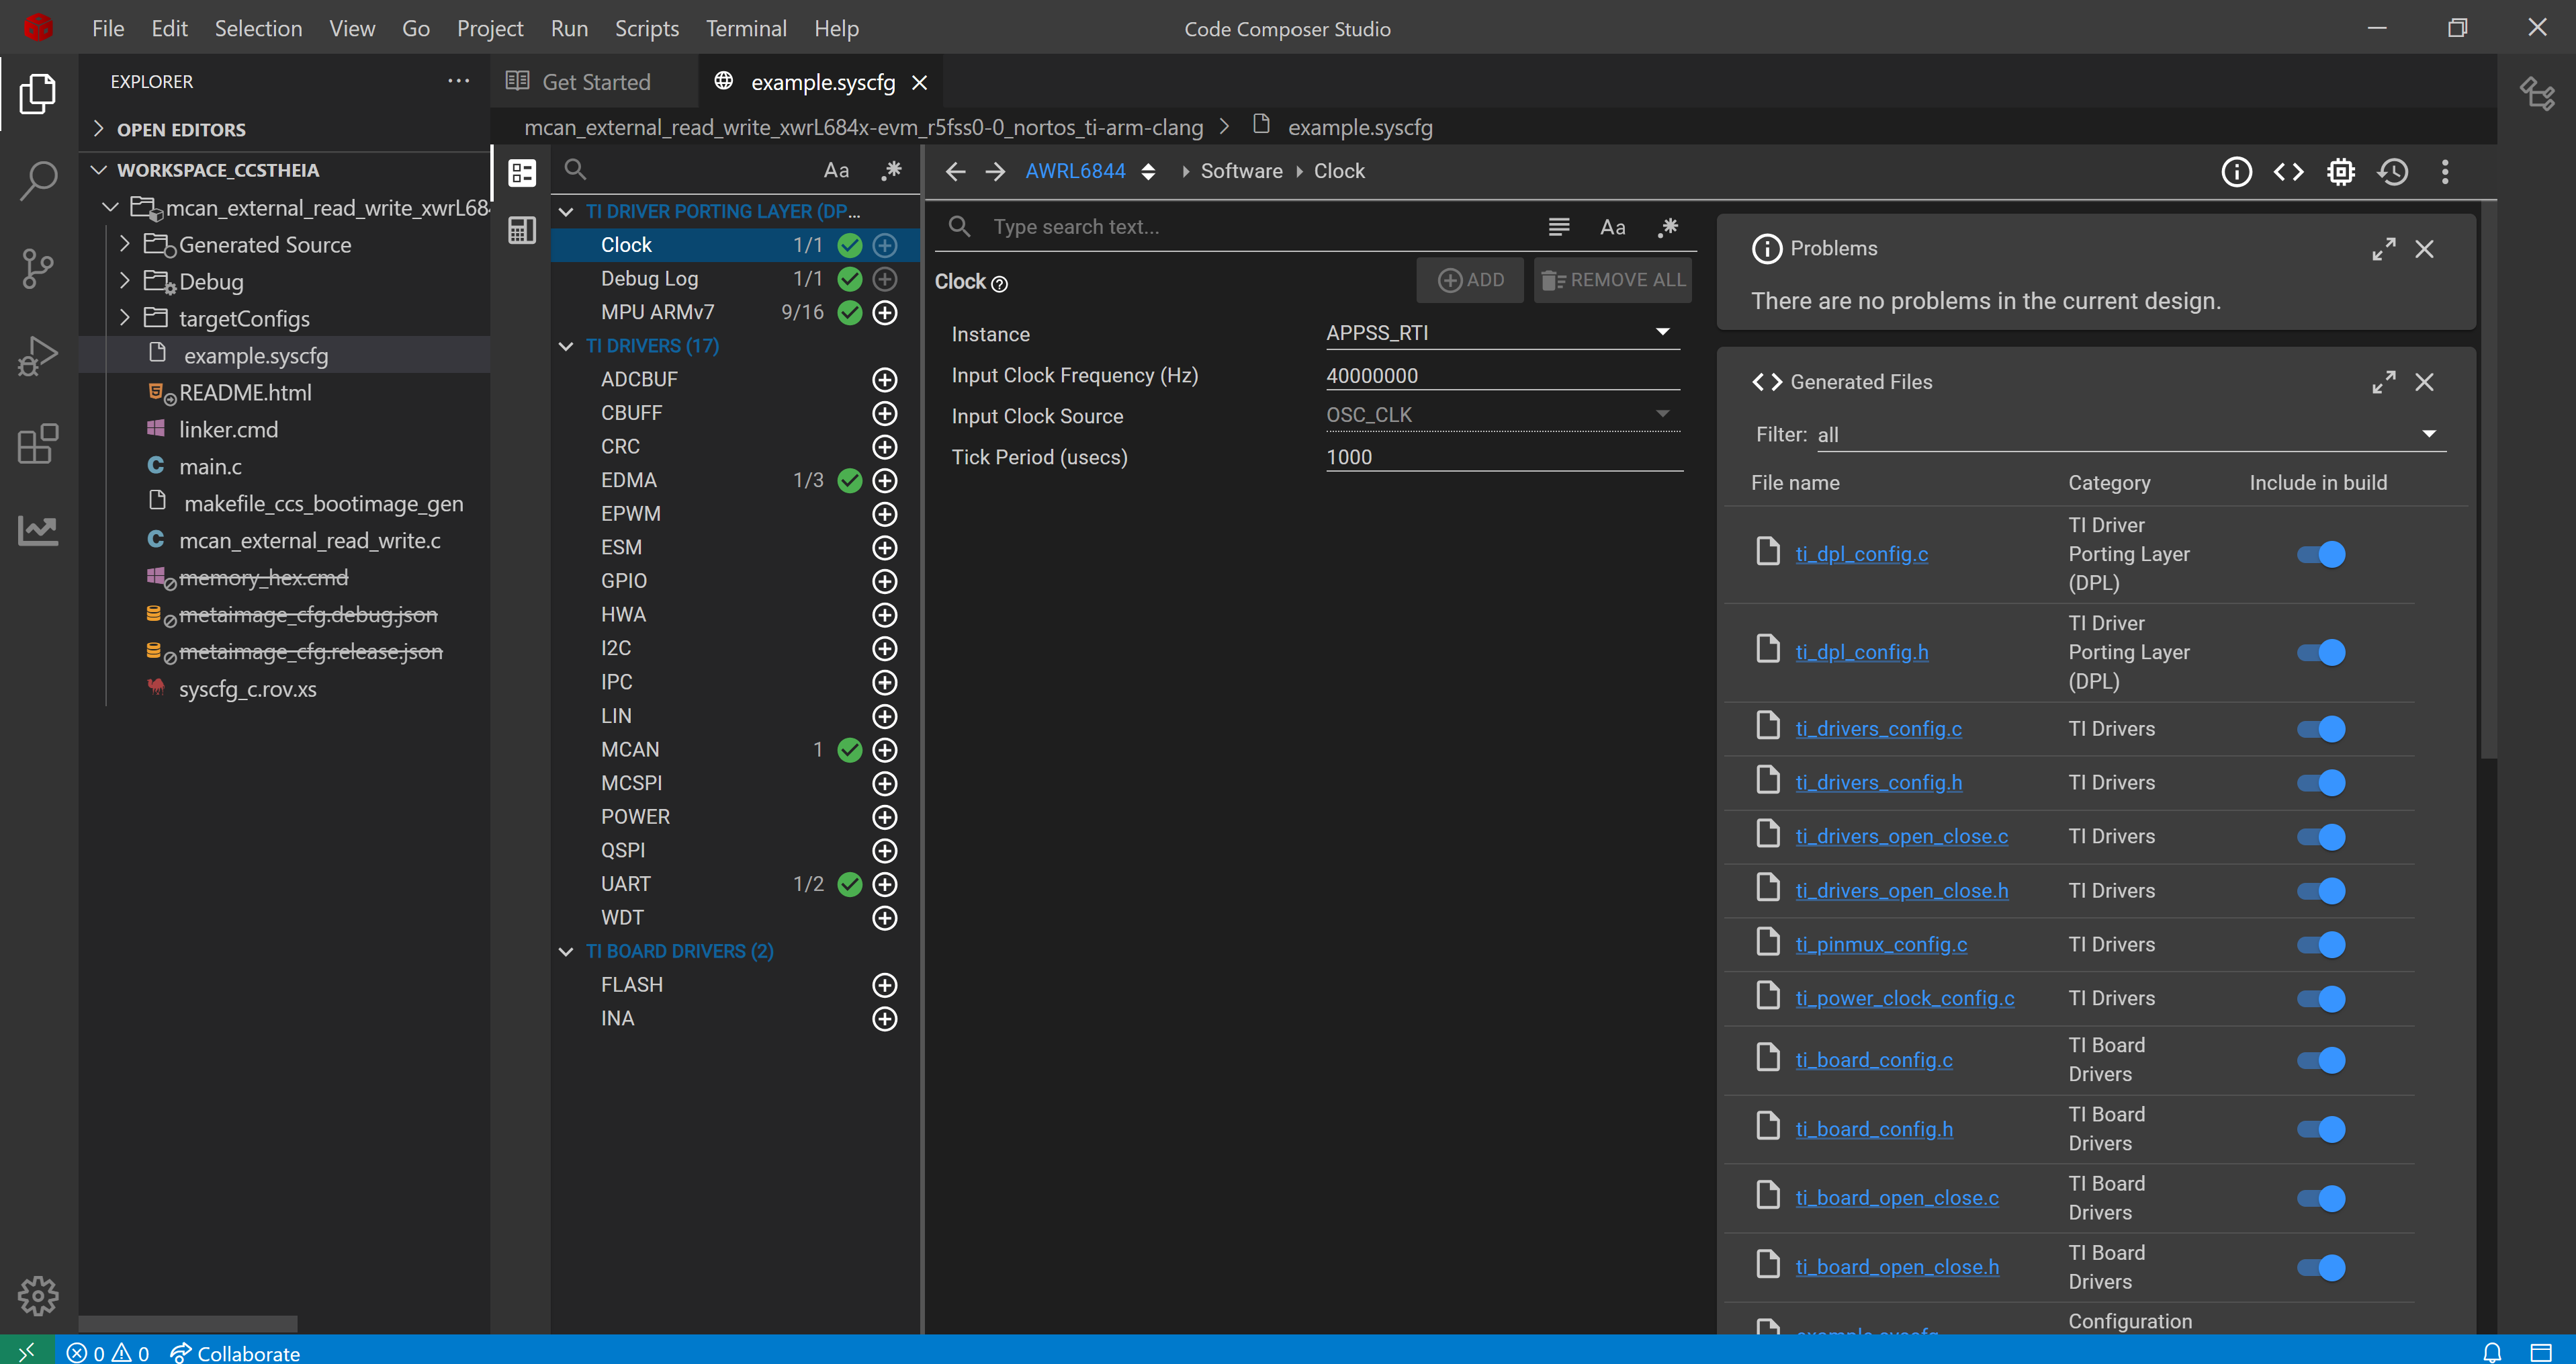Open the Generated Files filter dropdown
Image resolution: width=2576 pixels, height=1364 pixels.
click(2428, 435)
